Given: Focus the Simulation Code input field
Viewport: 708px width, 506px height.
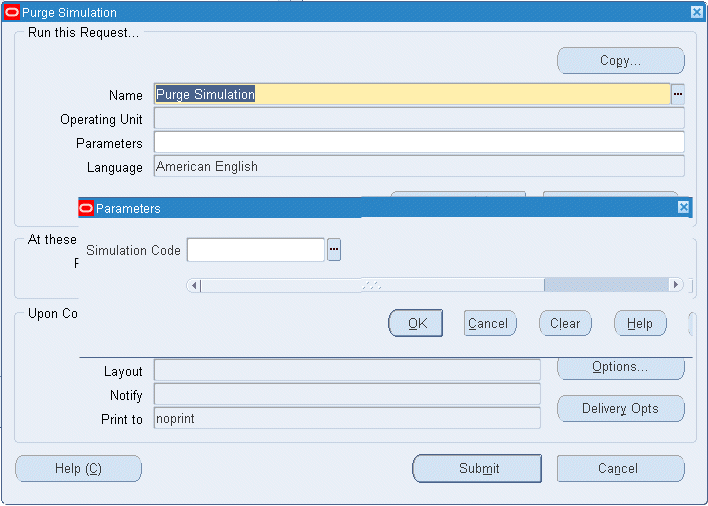Looking at the screenshot, I should pos(256,250).
